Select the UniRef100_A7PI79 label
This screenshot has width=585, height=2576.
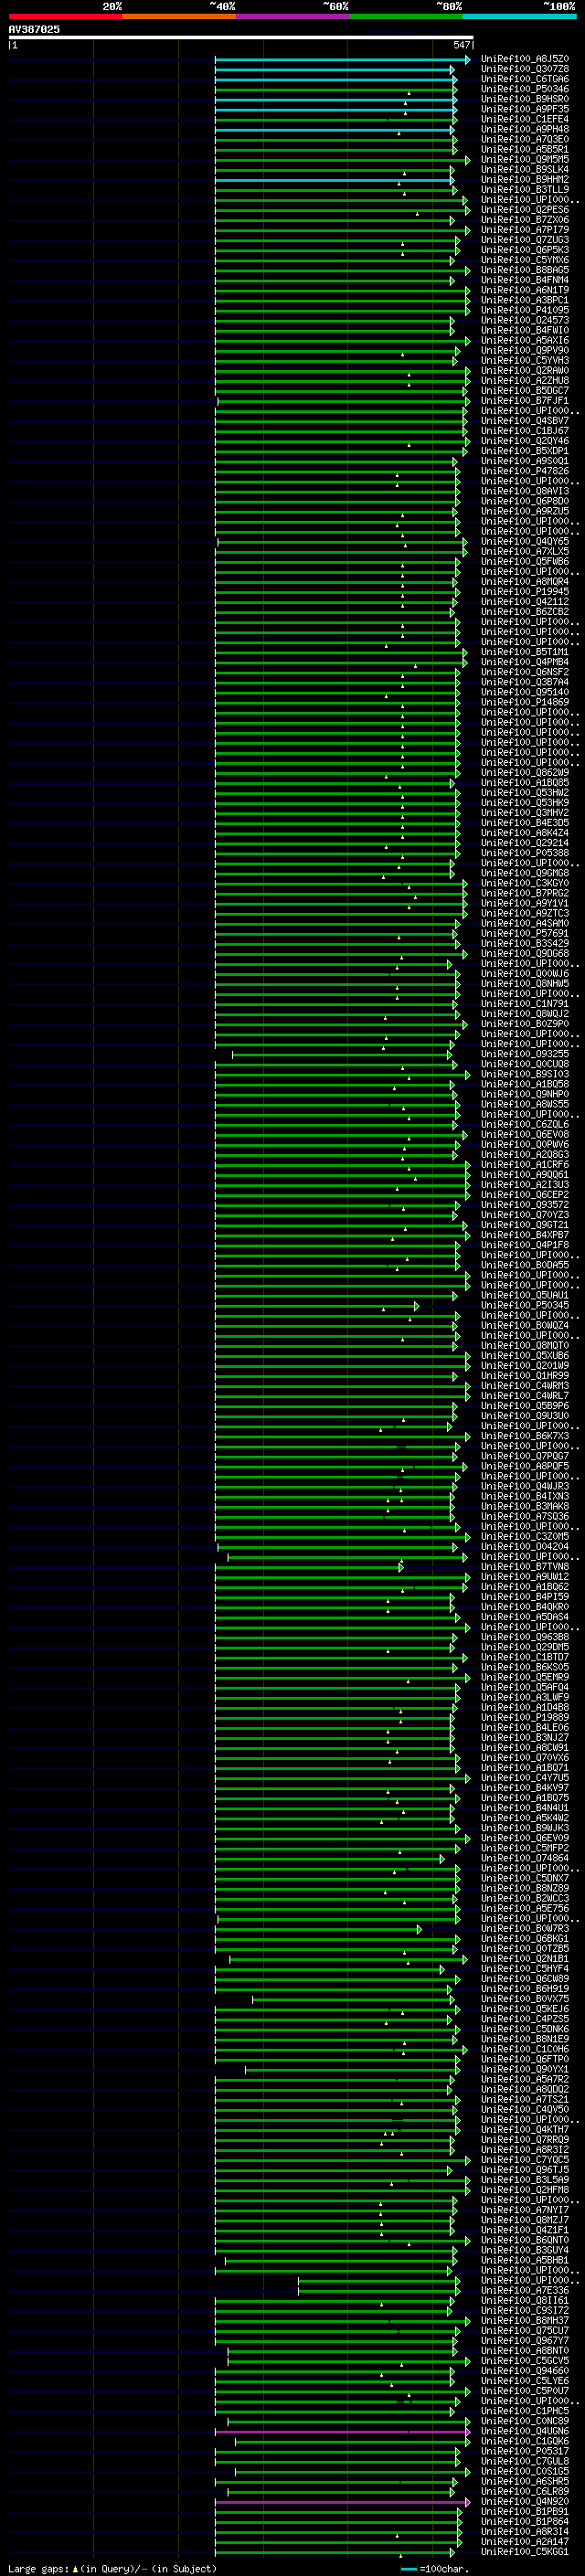[x=525, y=230]
